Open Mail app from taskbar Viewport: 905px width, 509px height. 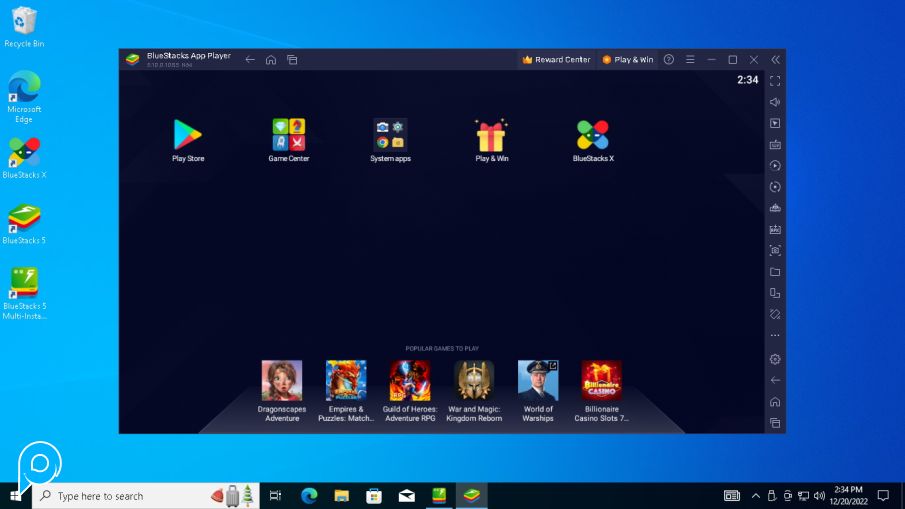406,496
